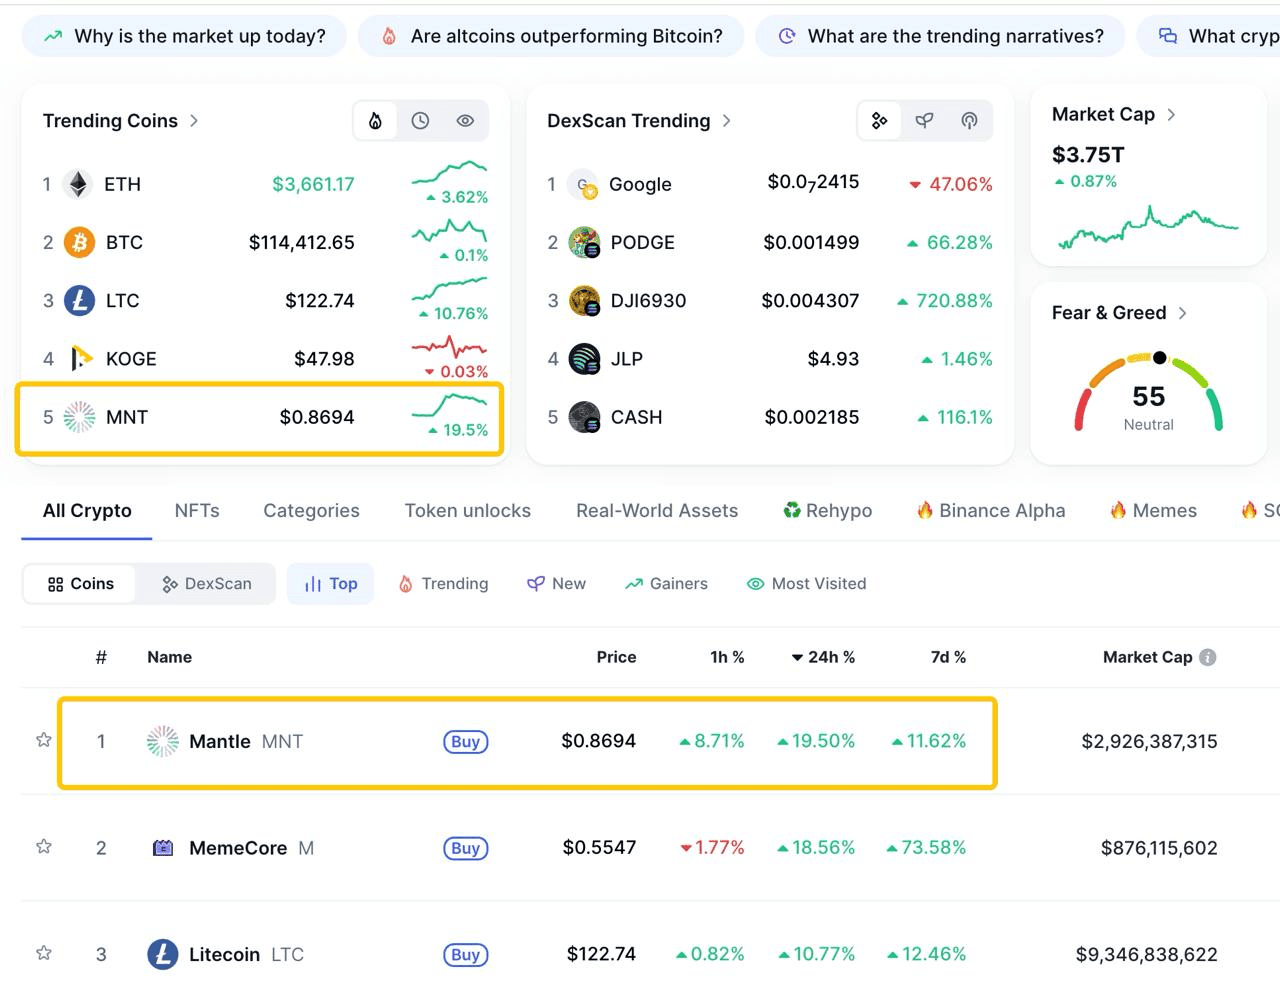Click the Market Cap info icon in header
Image resolution: width=1280 pixels, height=993 pixels.
tap(1208, 657)
